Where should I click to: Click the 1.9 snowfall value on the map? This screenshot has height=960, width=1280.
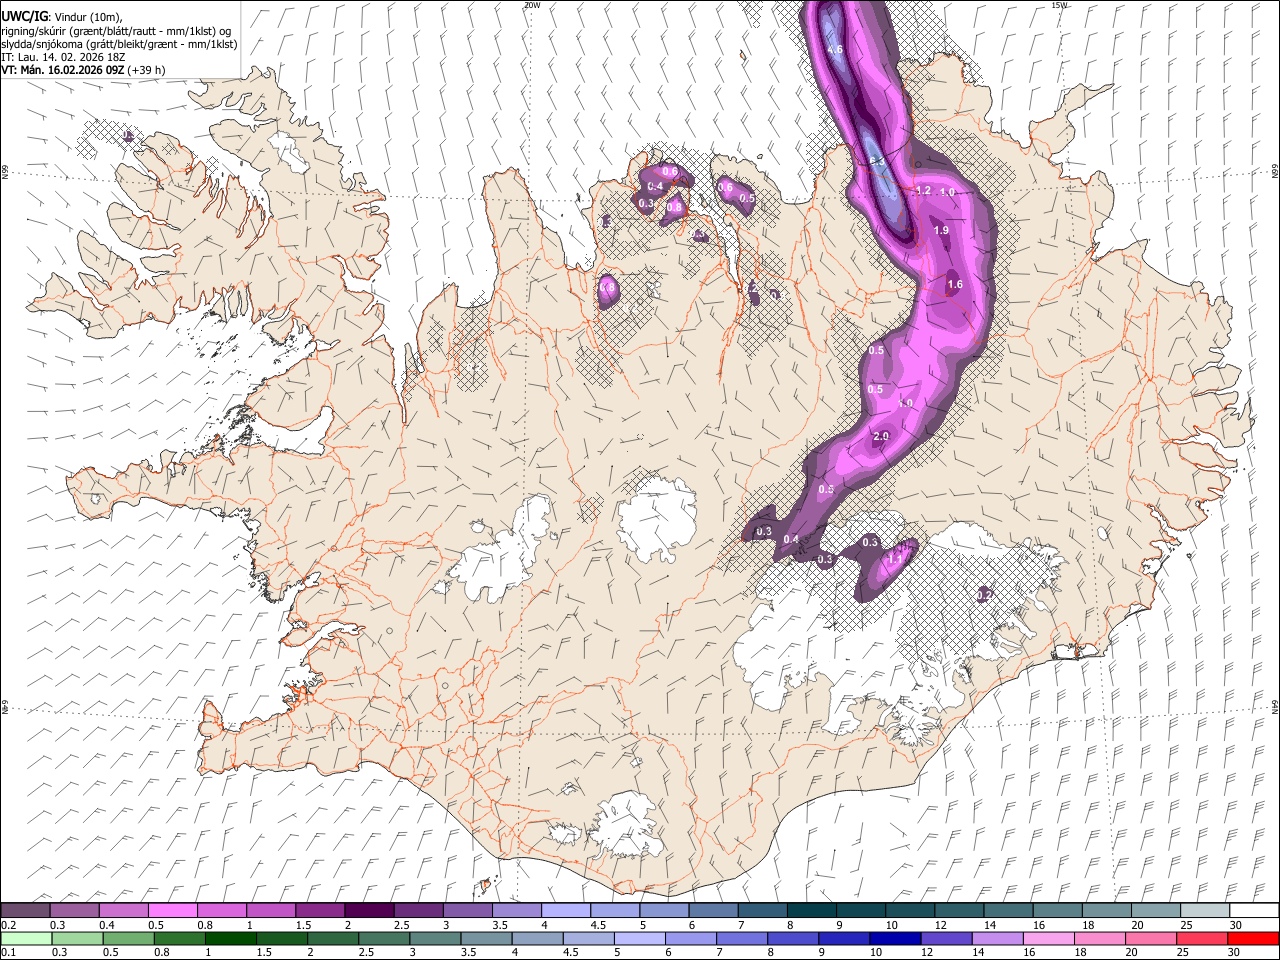tap(941, 230)
